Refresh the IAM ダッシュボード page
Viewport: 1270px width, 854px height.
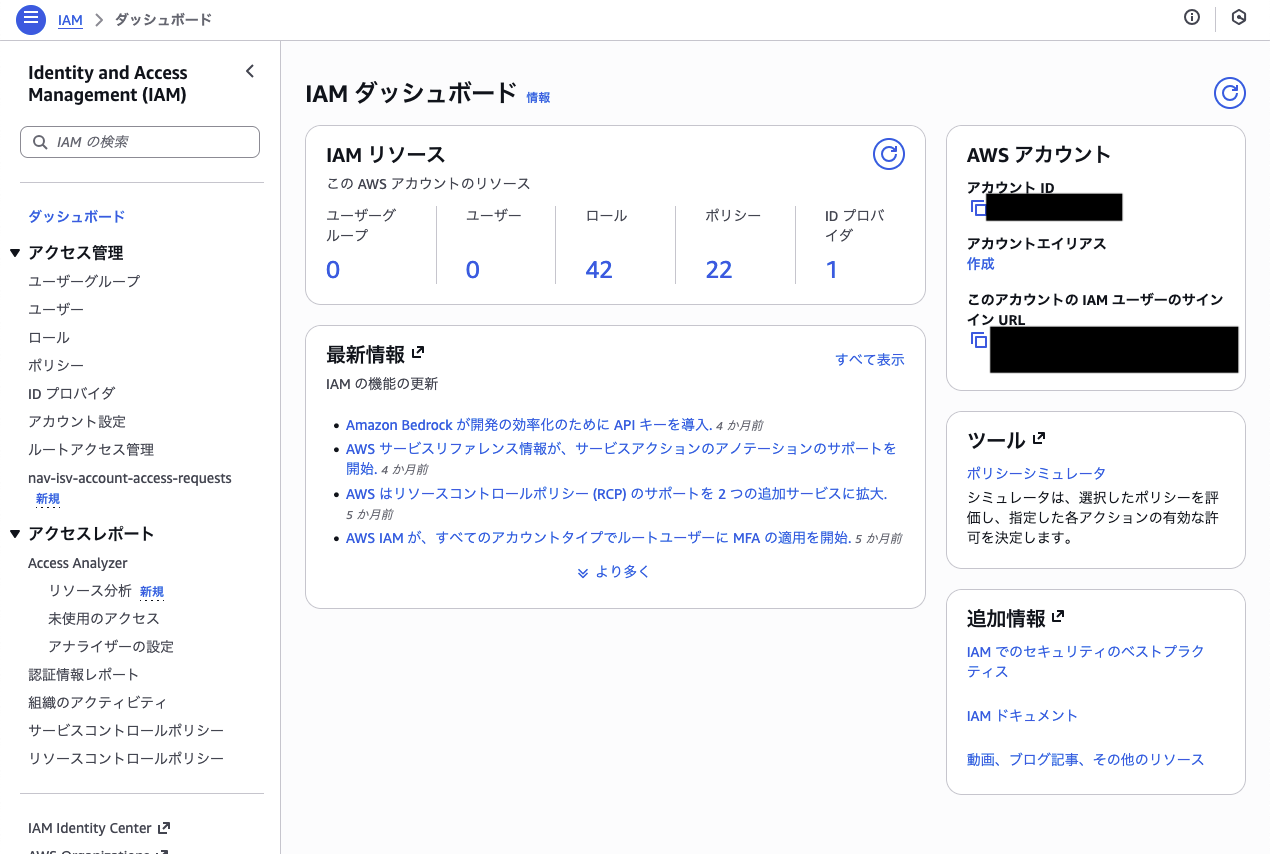1229,93
